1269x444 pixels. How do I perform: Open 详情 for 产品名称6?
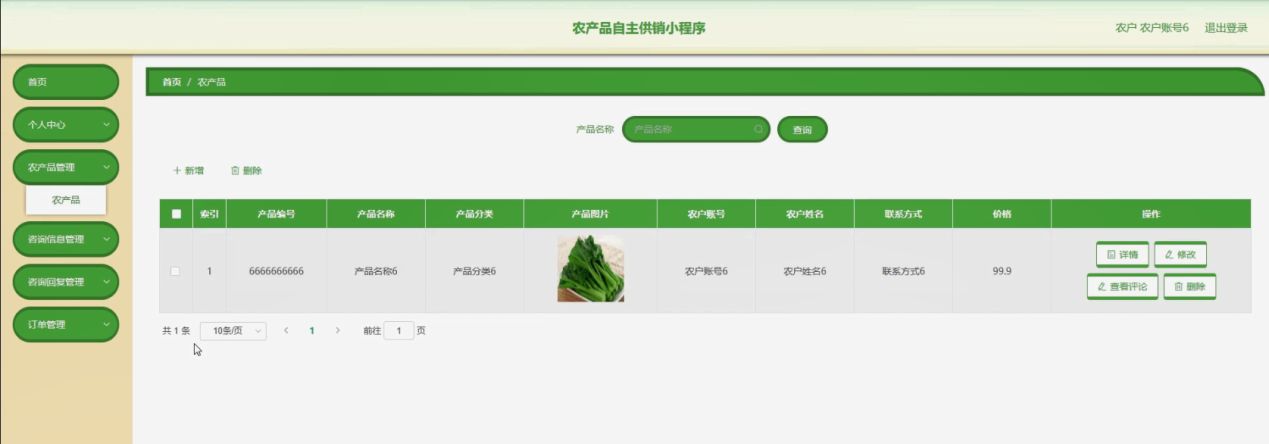[1122, 255]
